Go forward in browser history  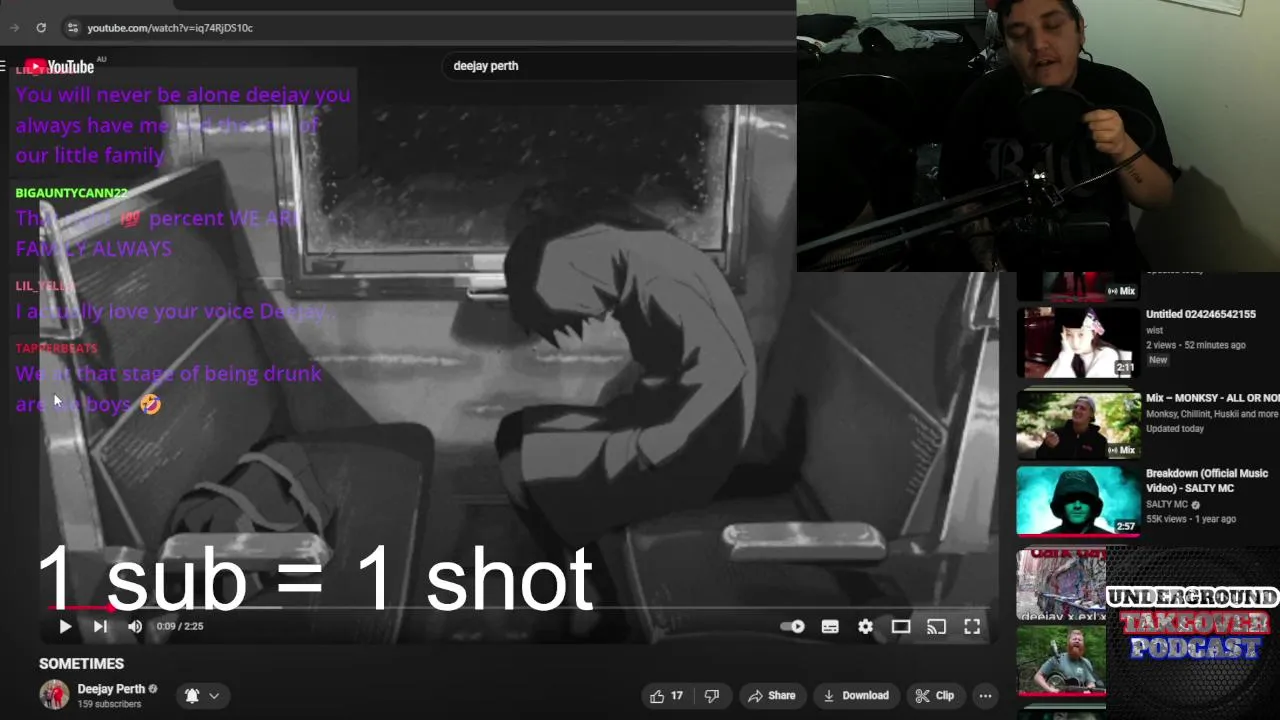pyautogui.click(x=14, y=28)
